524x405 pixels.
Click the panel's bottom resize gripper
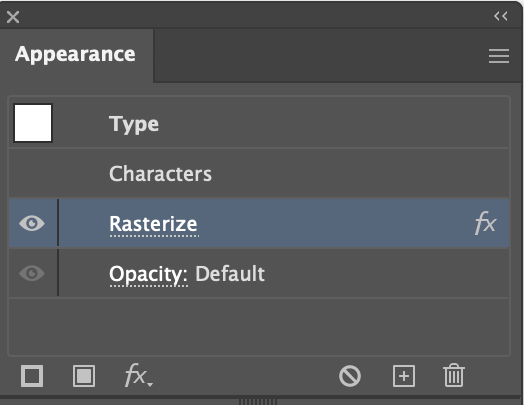(x=258, y=401)
